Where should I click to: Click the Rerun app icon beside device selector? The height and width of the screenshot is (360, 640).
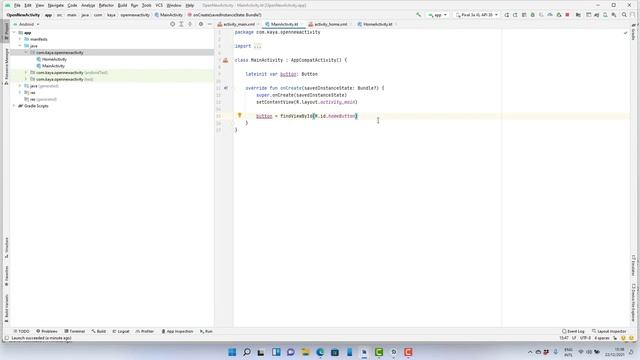click(507, 15)
